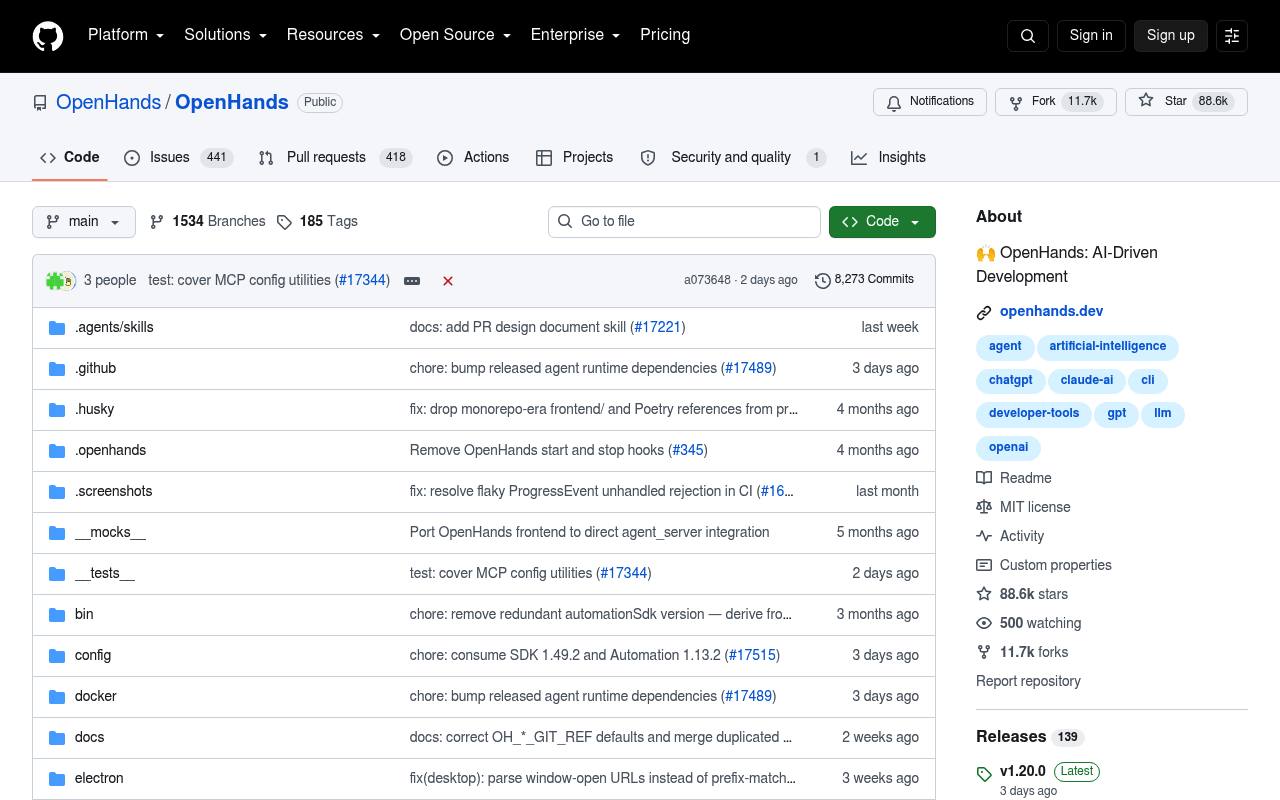Open the 8,273 Commits history
This screenshot has width=1280, height=800.
tap(864, 280)
